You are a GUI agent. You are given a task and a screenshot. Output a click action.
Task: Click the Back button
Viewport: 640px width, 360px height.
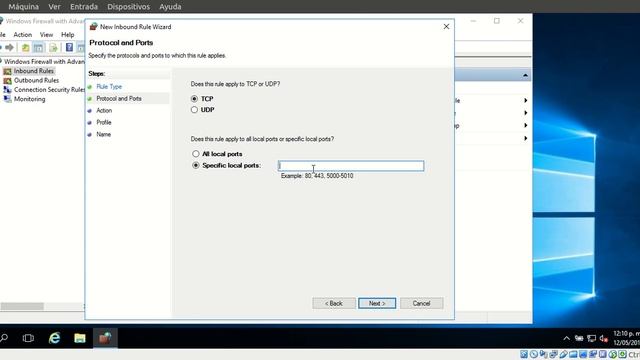[334, 303]
